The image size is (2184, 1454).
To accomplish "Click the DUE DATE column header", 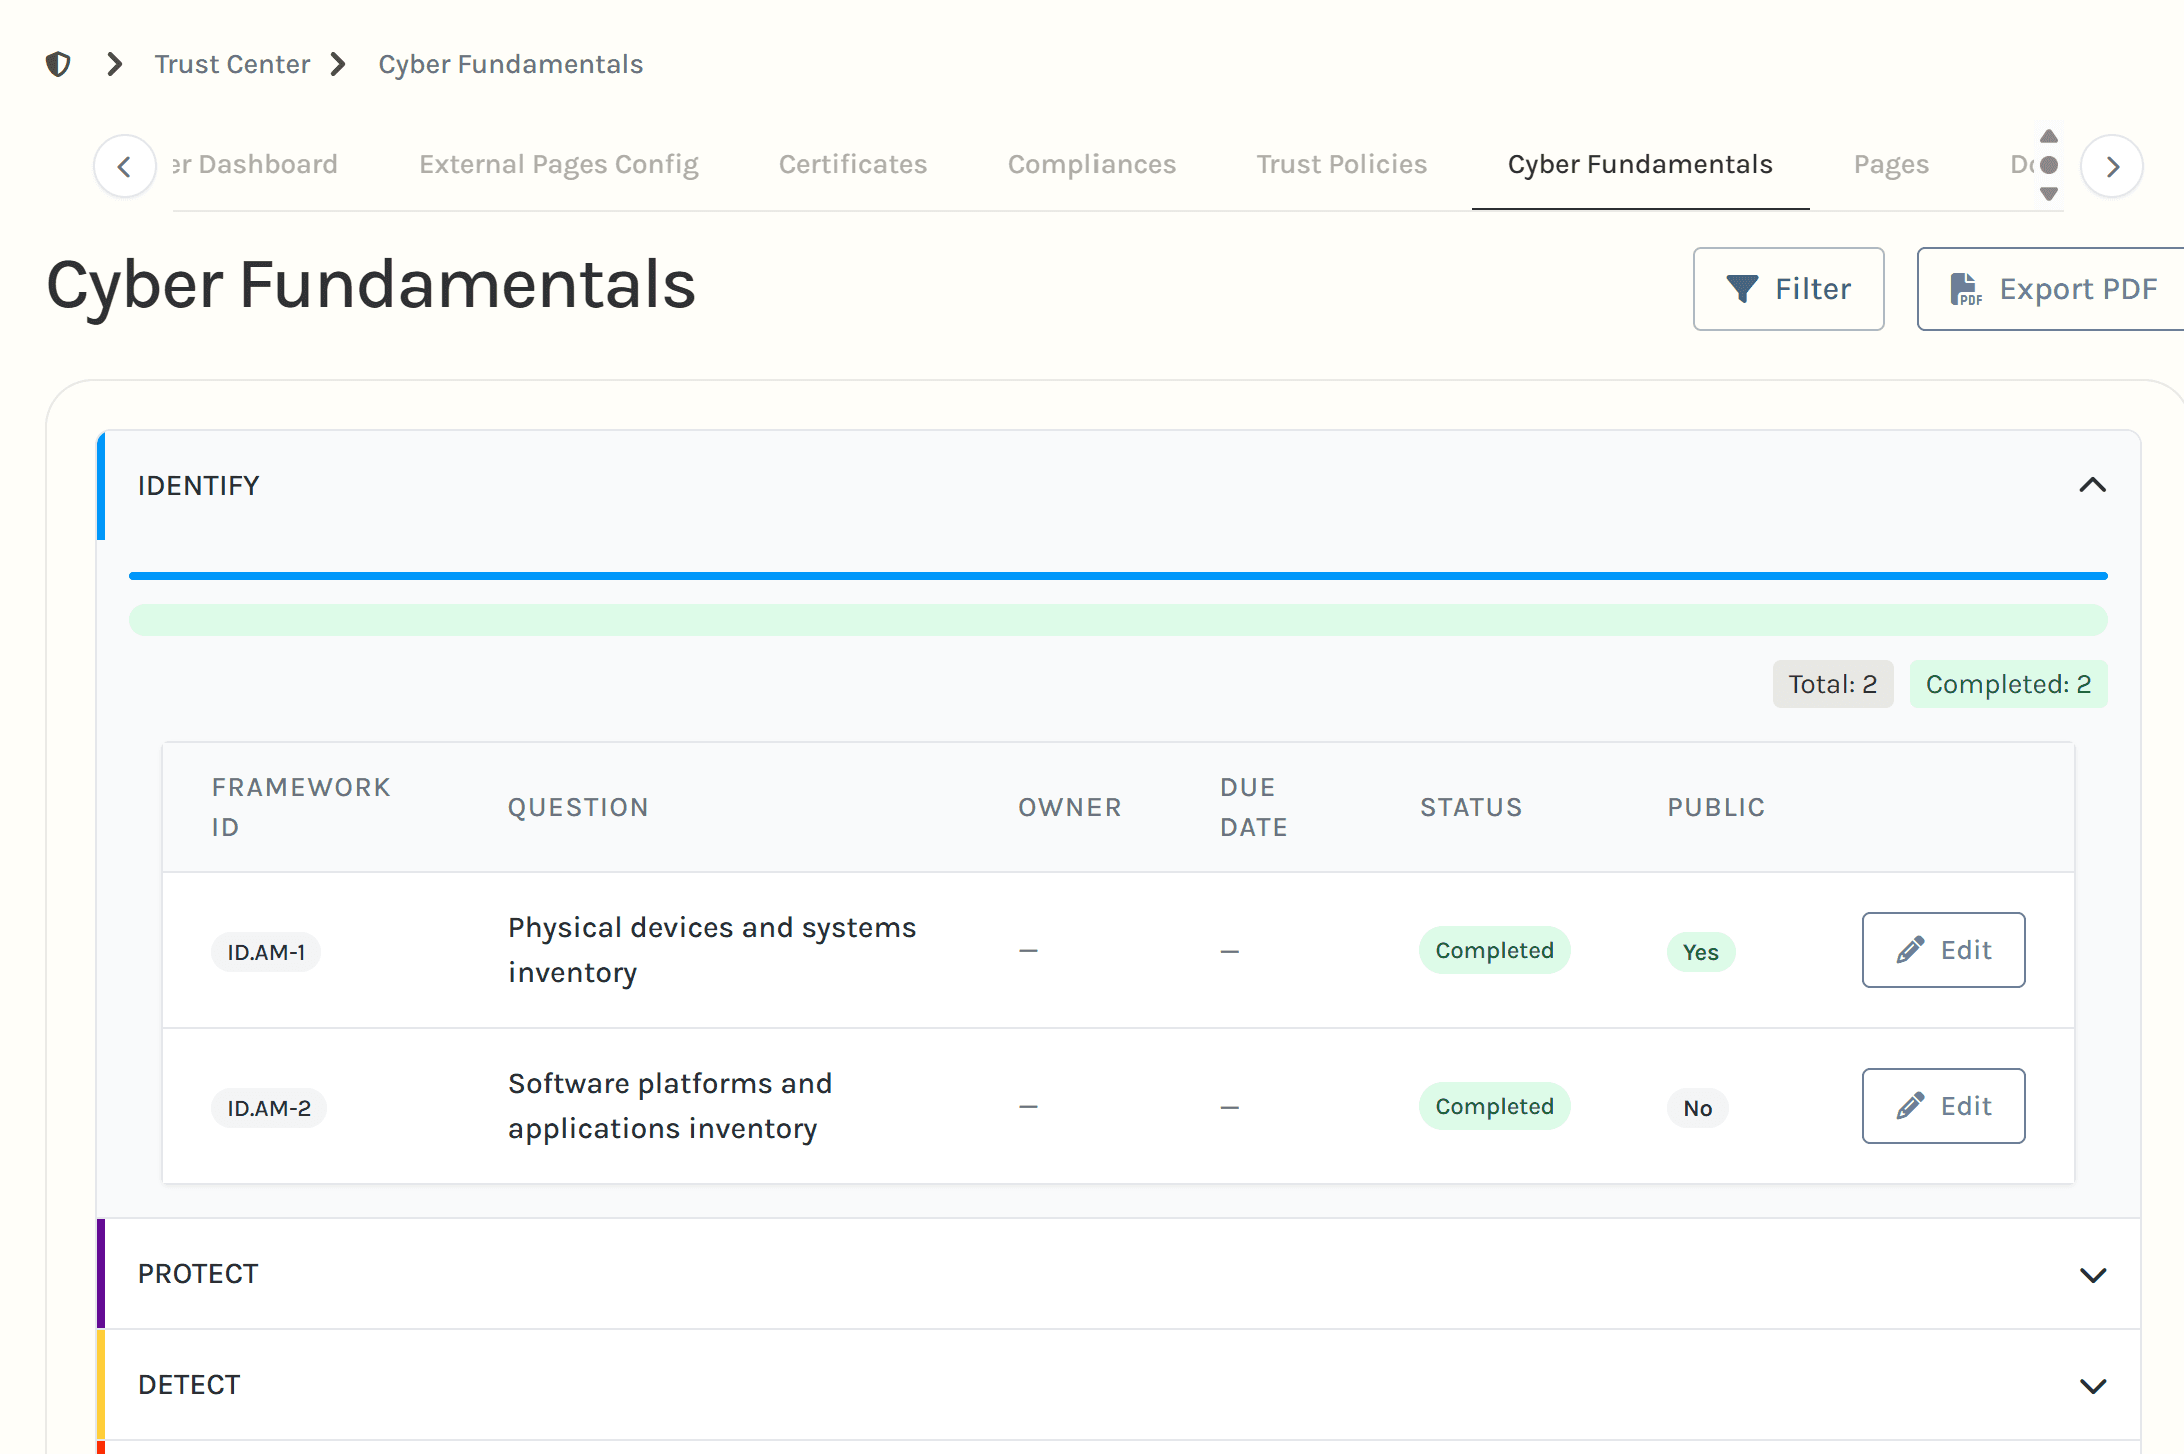I will point(1253,807).
